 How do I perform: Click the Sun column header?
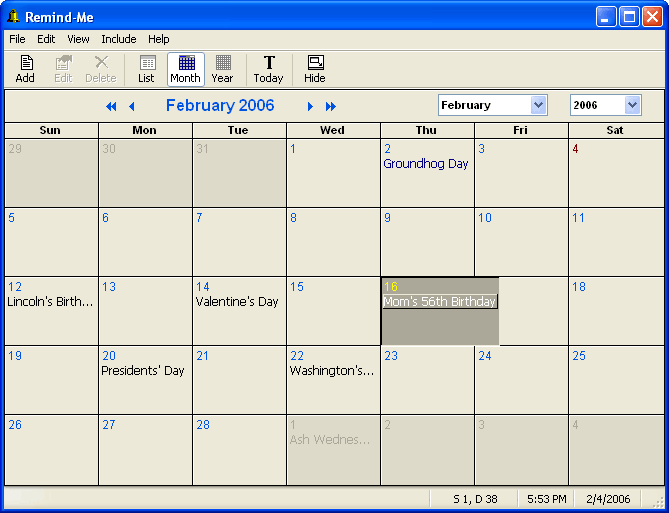pyautogui.click(x=52, y=130)
